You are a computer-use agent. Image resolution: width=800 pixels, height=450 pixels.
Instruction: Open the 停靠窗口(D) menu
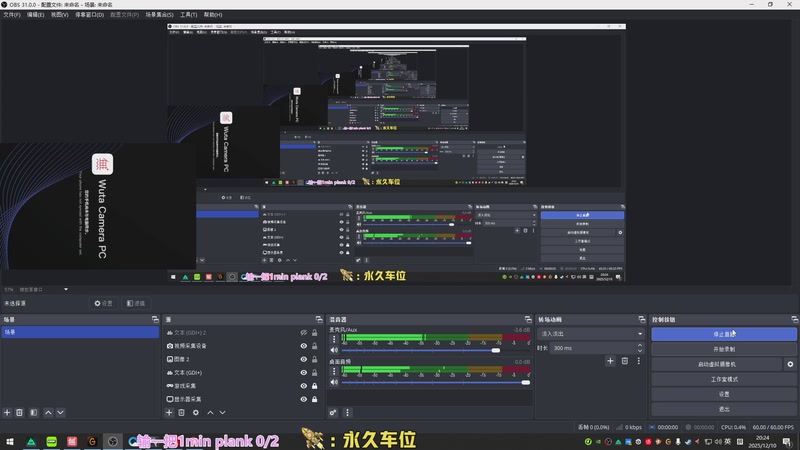point(89,15)
